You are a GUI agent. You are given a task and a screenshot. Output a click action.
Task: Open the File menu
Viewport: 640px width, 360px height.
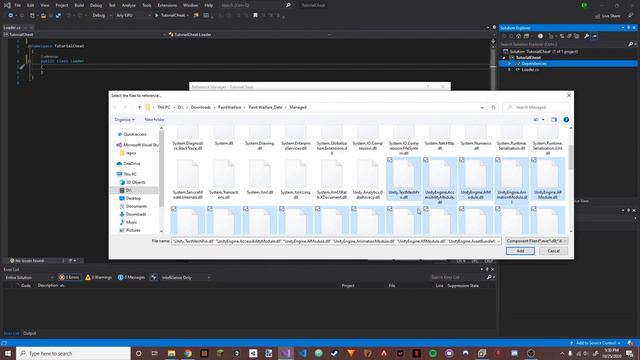[x=18, y=5]
